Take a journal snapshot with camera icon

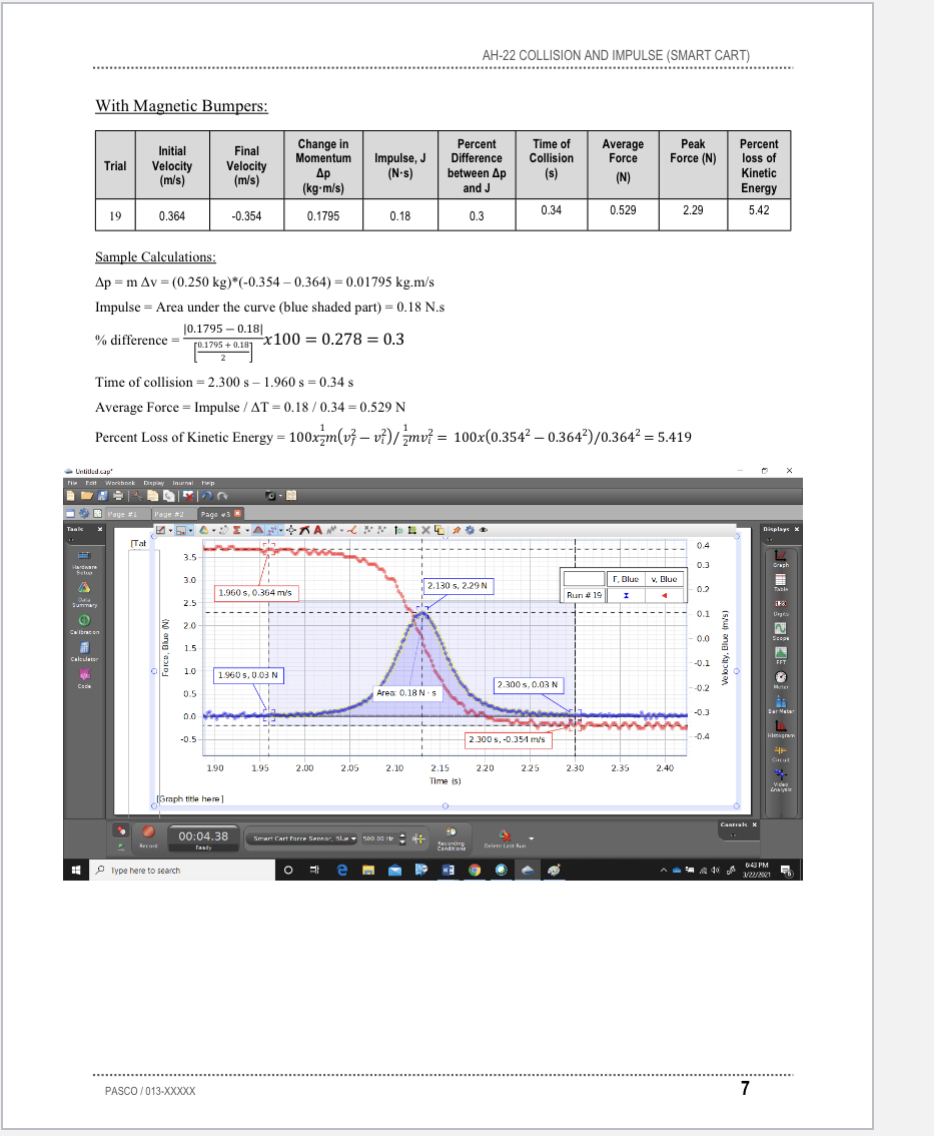[270, 496]
